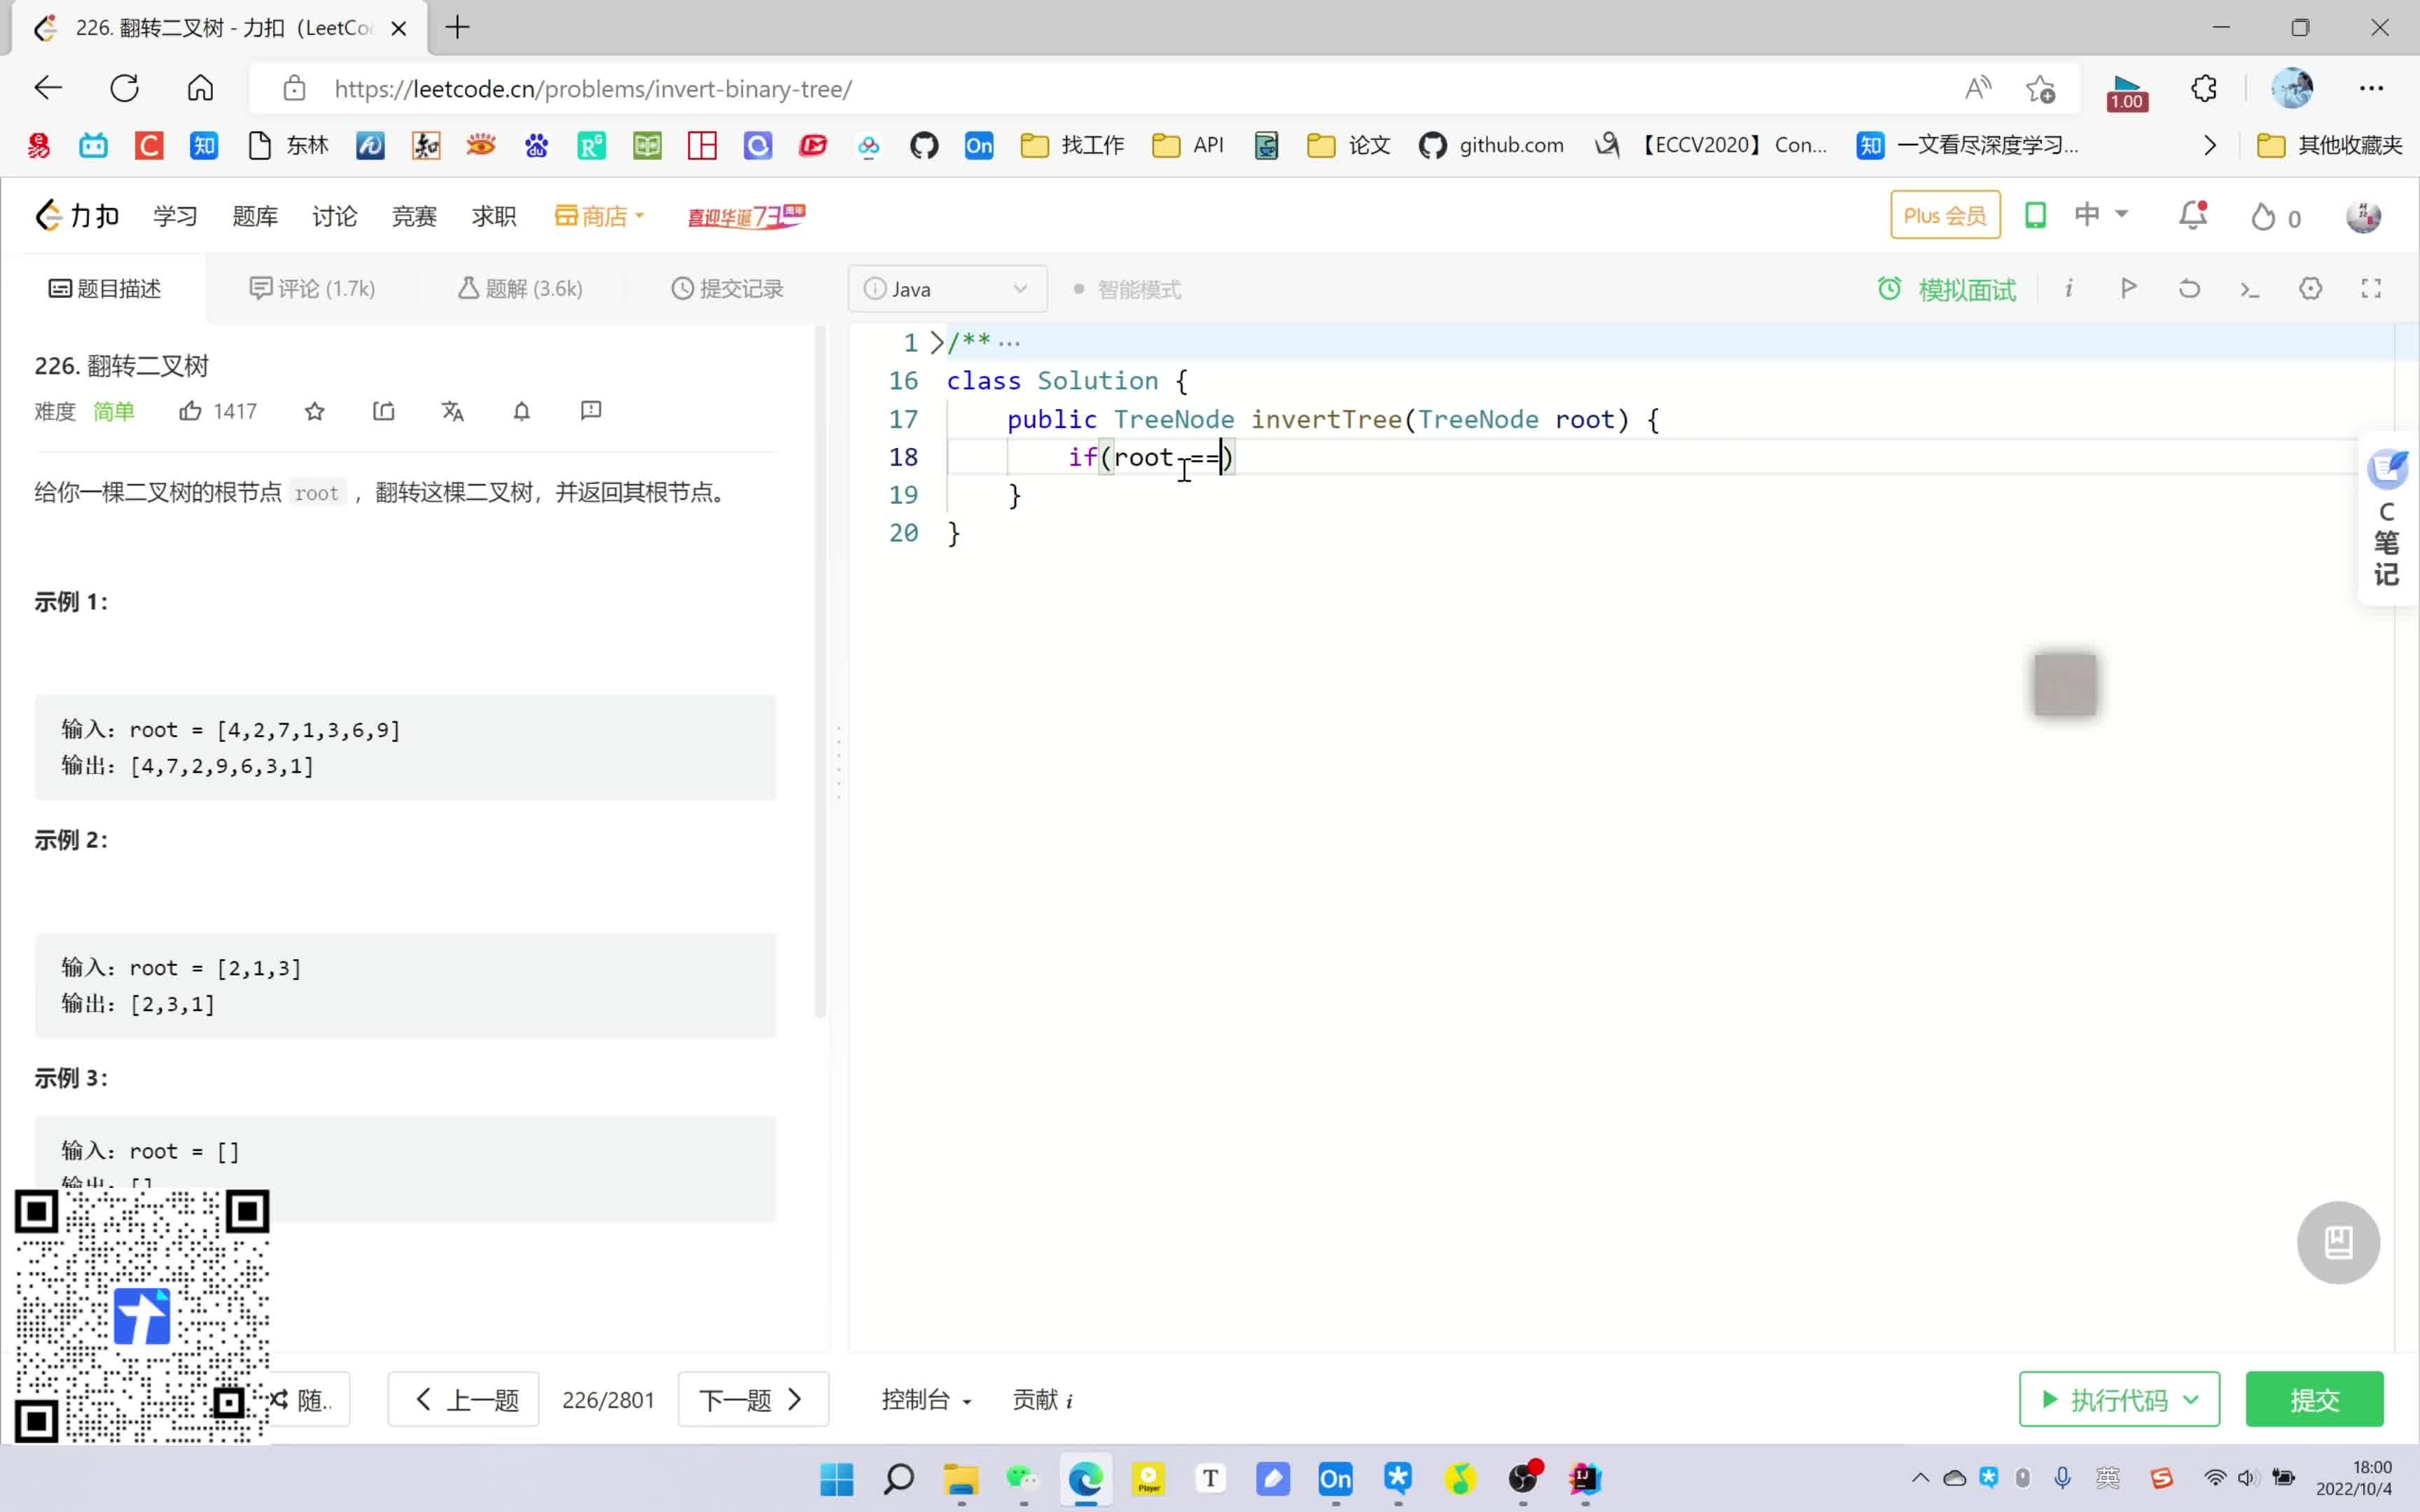Show hidden system tray icons
The width and height of the screenshot is (2420, 1512).
(1920, 1478)
